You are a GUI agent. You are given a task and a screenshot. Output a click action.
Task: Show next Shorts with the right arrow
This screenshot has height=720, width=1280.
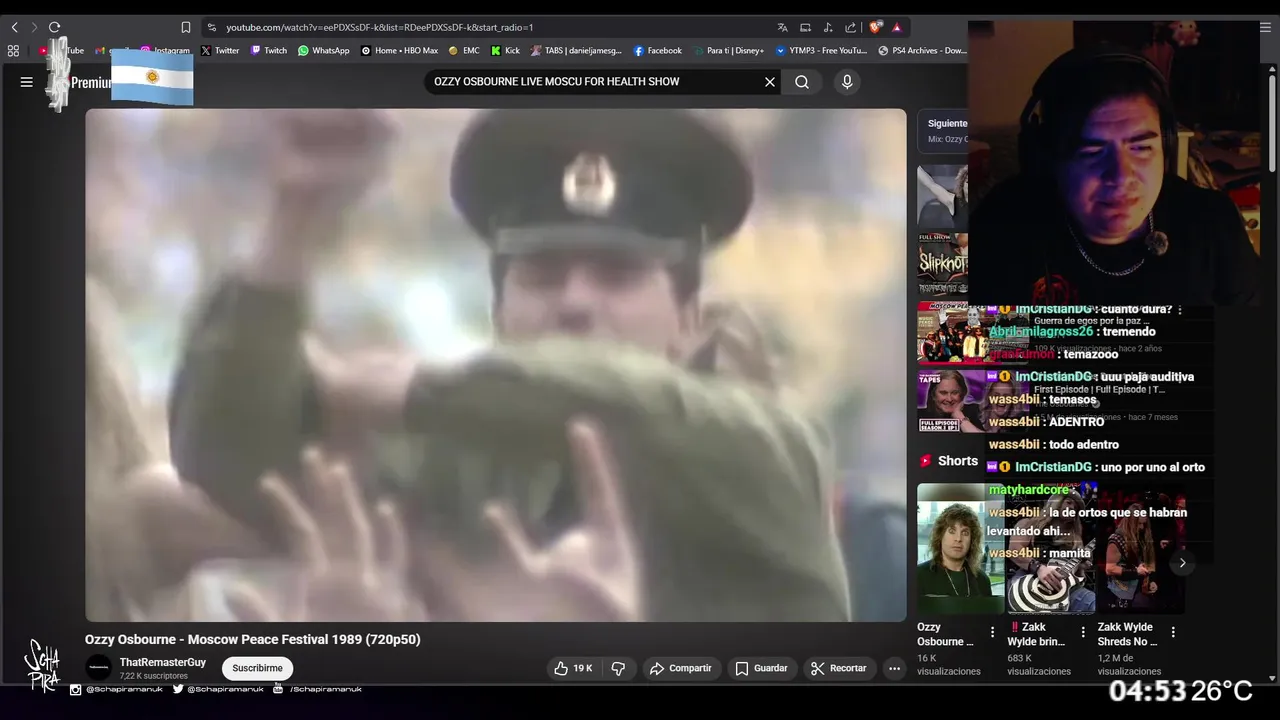pos(1182,563)
